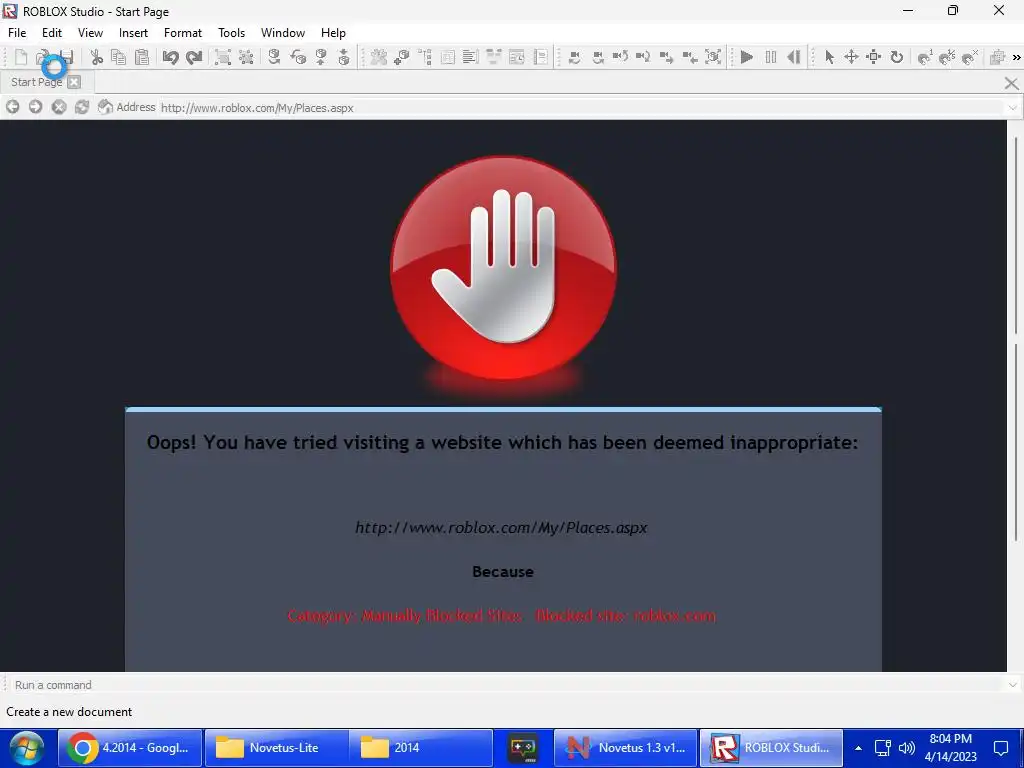Pause the simulation
This screenshot has height=768, width=1024.
click(771, 57)
